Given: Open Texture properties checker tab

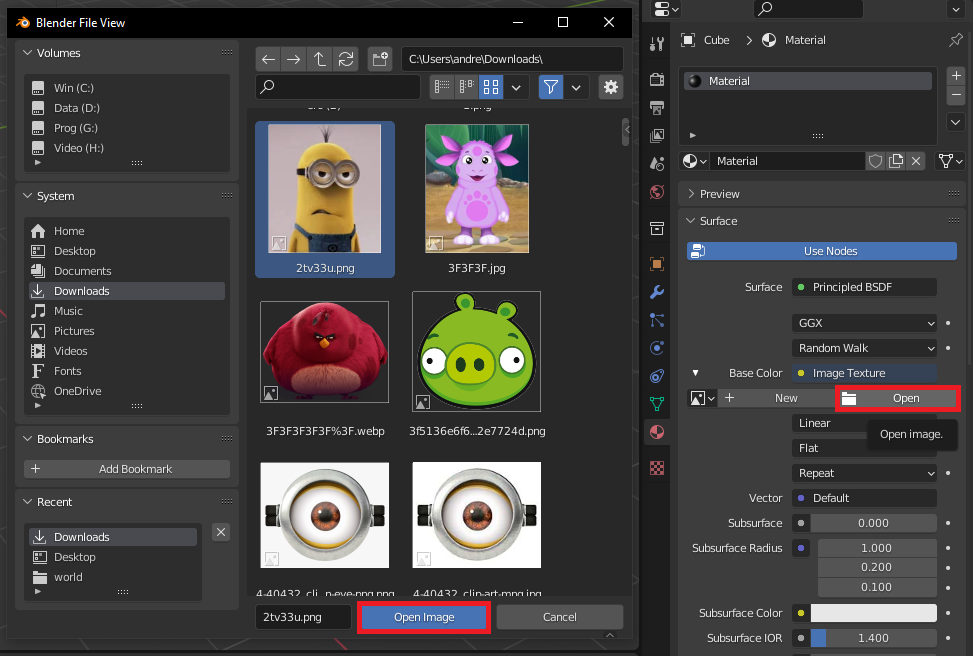Looking at the screenshot, I should click(x=657, y=468).
